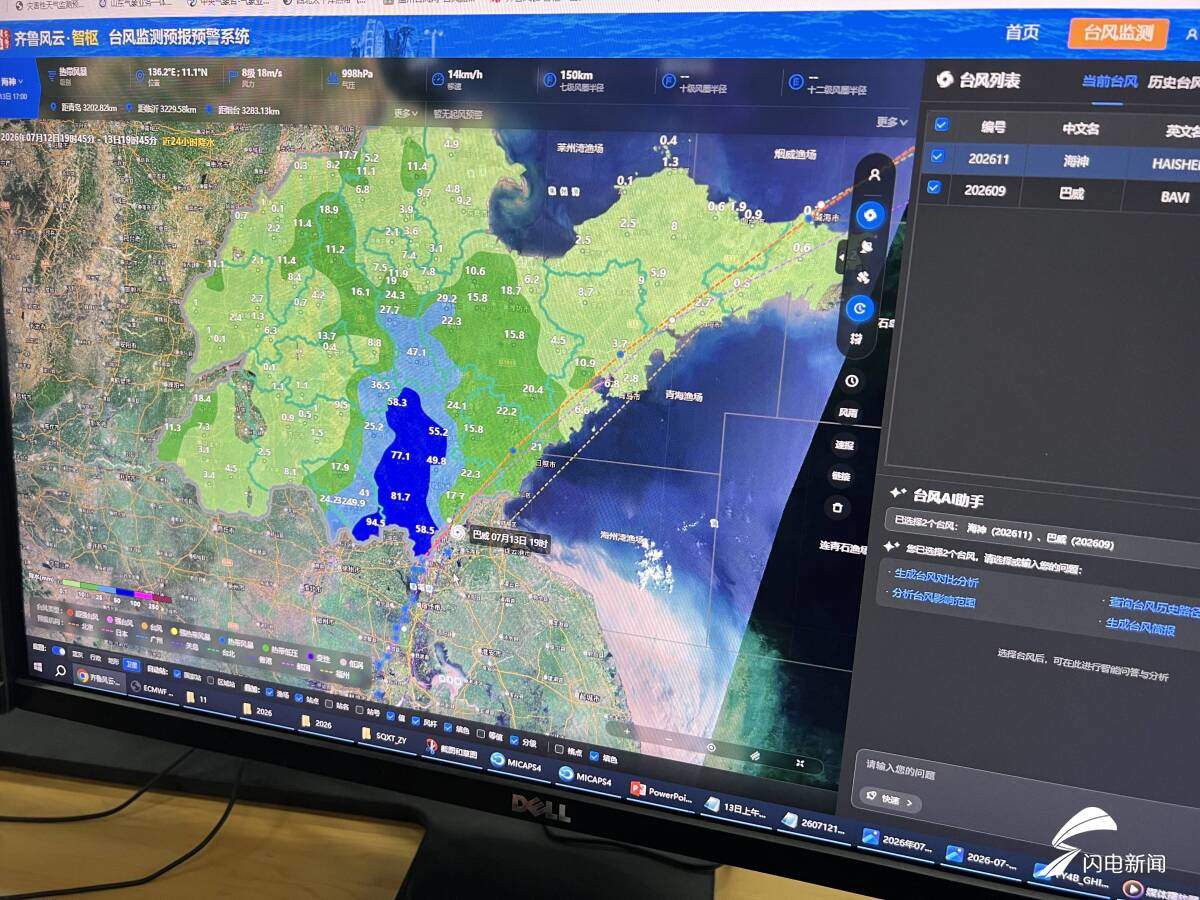Open the clock history icon on map
The width and height of the screenshot is (1200, 900).
point(851,381)
